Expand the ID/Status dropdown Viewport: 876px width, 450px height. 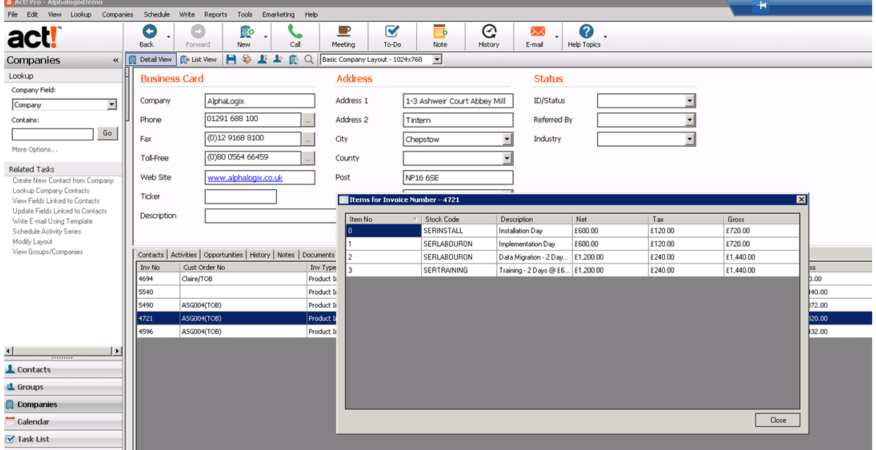click(x=690, y=101)
